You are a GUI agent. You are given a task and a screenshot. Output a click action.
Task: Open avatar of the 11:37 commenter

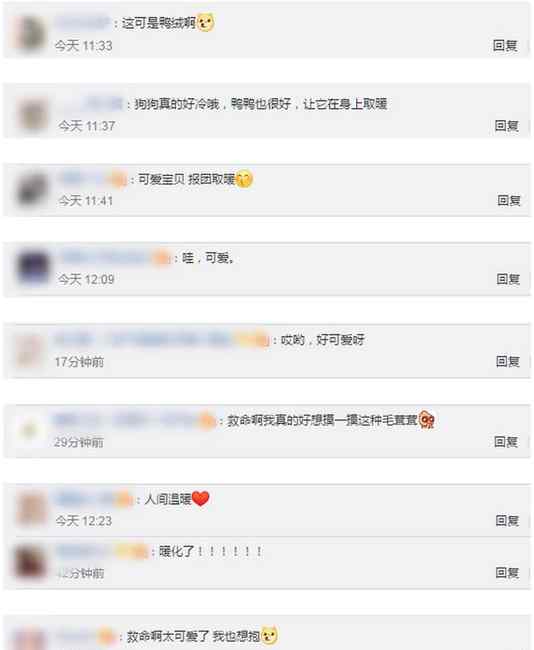[x=32, y=115]
